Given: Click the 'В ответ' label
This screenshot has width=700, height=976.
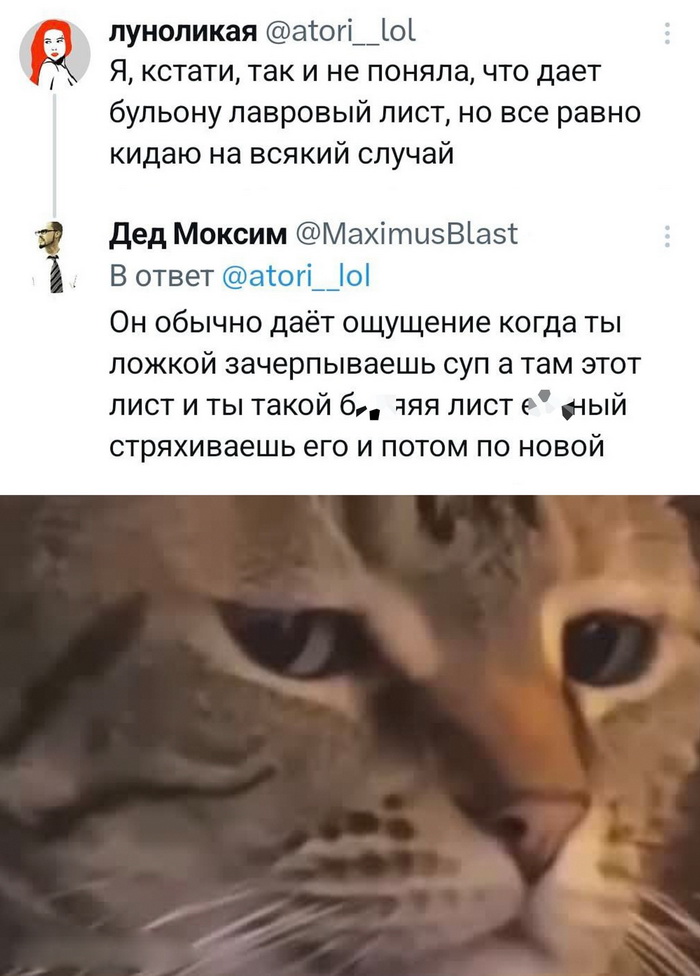Looking at the screenshot, I should (162, 276).
